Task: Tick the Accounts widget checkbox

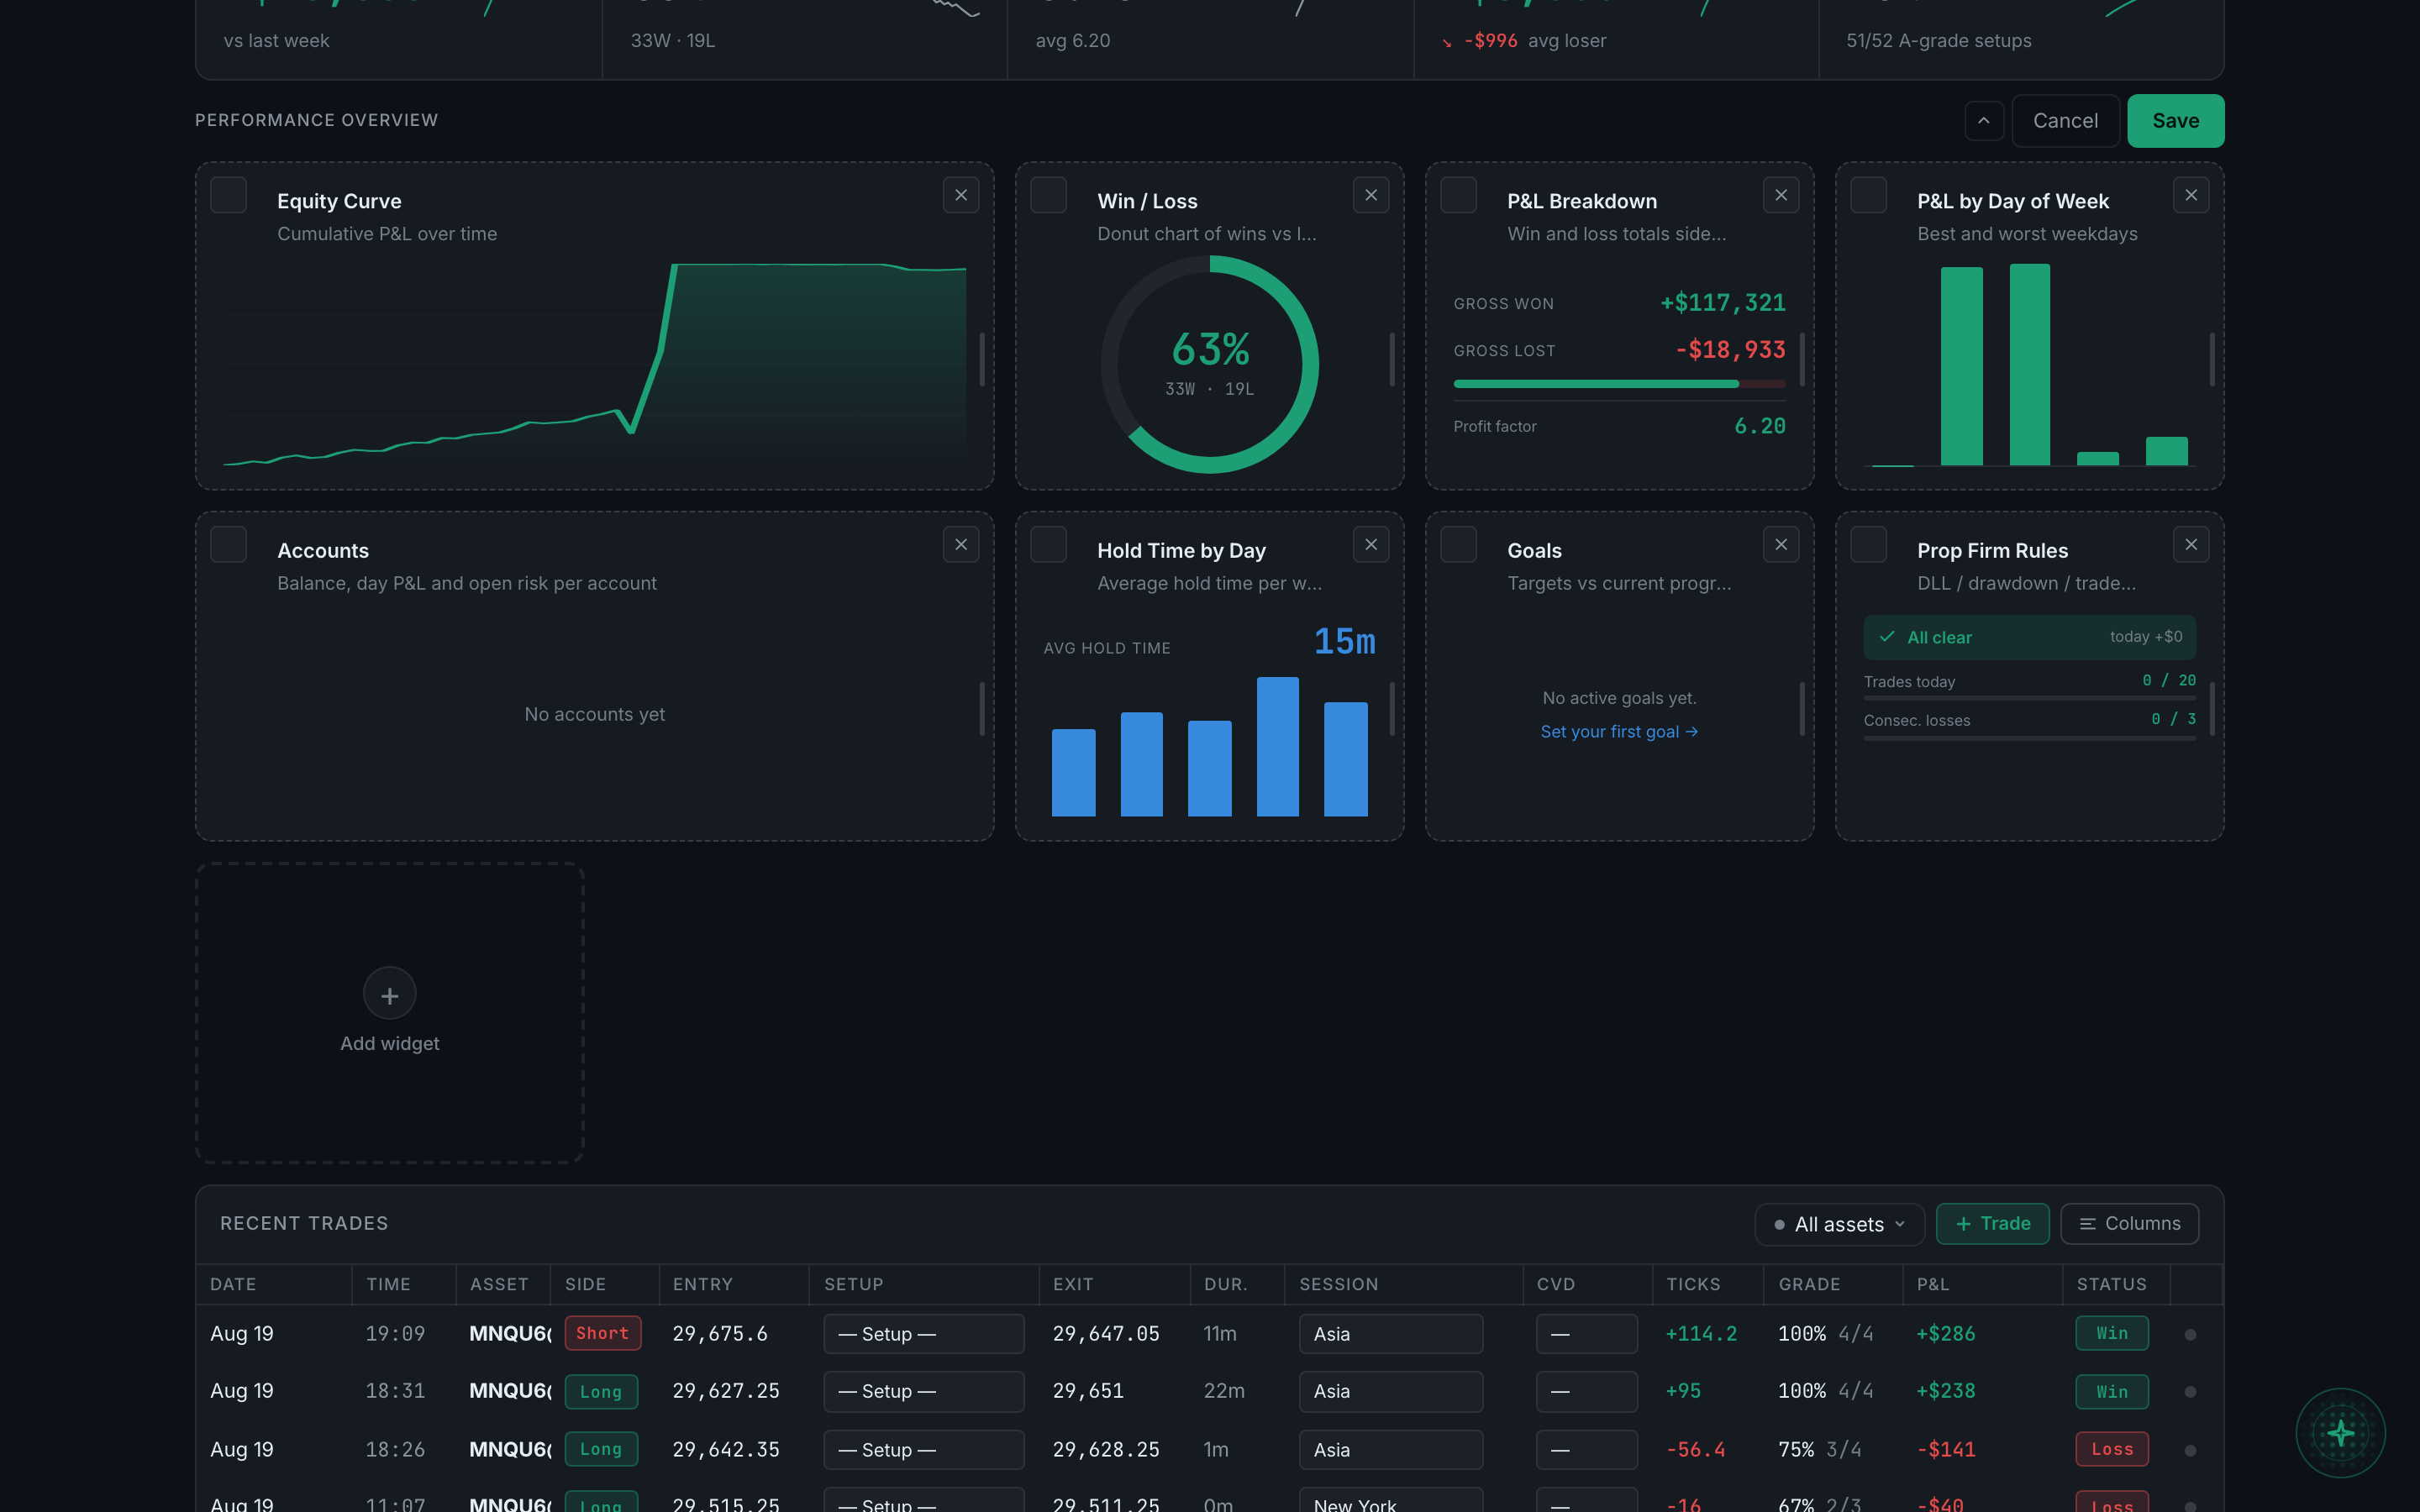Action: [x=228, y=544]
